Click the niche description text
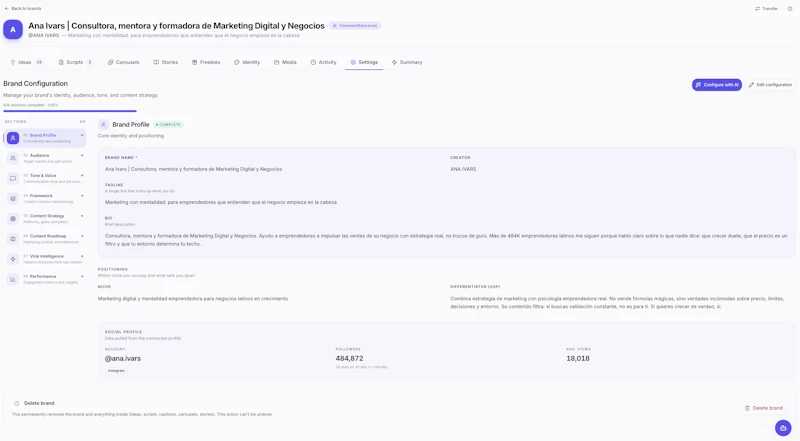The height and width of the screenshot is (441, 800). (193, 299)
